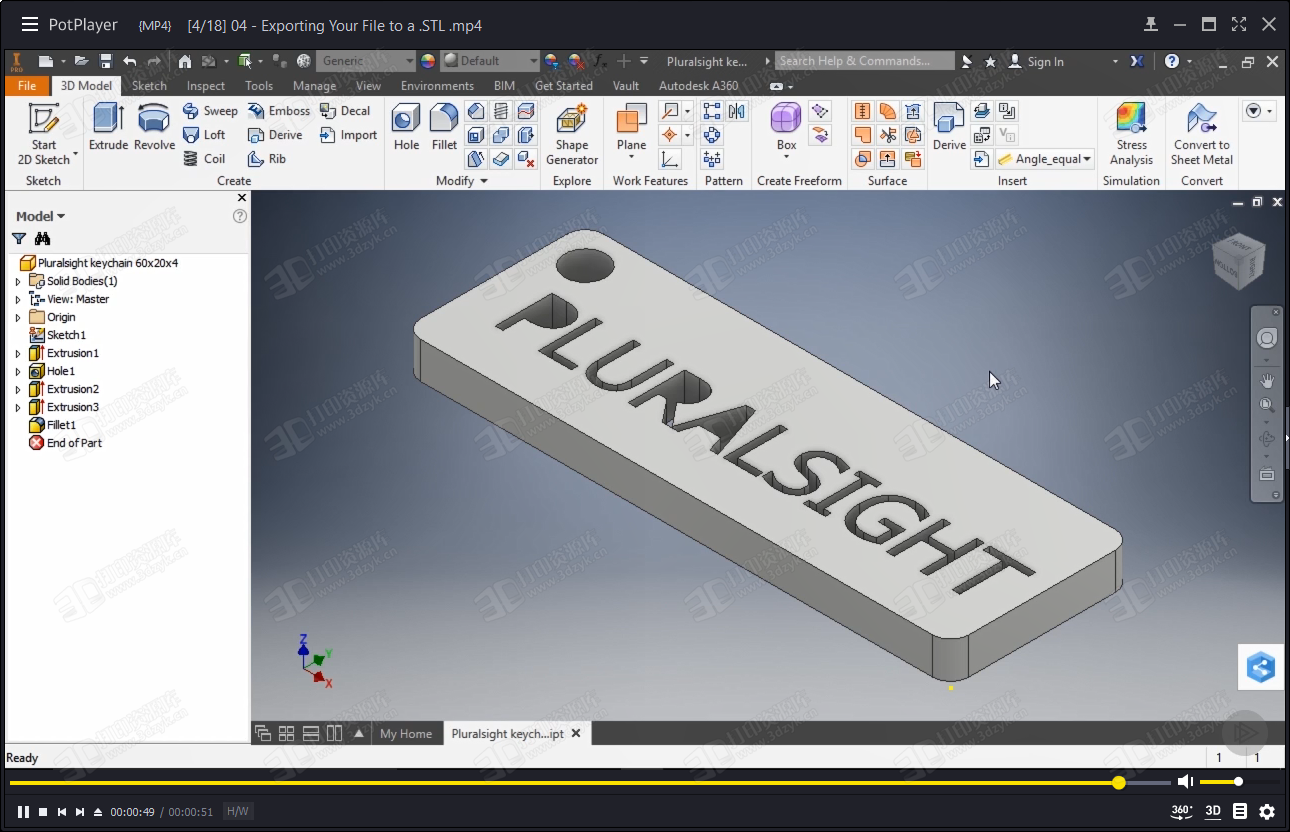This screenshot has height=832, width=1290.
Task: Click the UCS work feature icon
Action: coord(670,159)
